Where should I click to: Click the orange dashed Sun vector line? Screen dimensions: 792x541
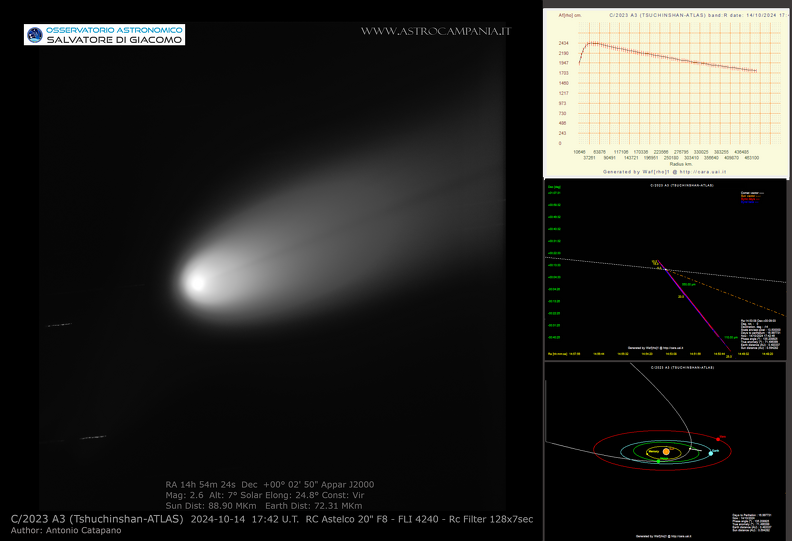tap(727, 293)
